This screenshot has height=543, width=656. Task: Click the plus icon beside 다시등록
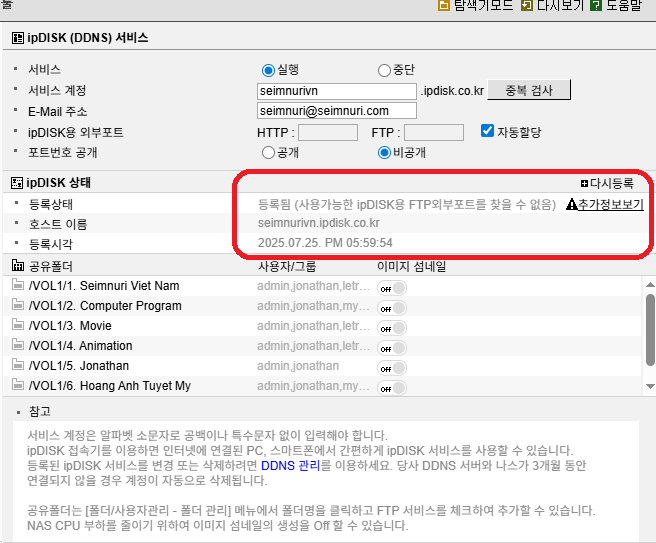pyautogui.click(x=584, y=184)
